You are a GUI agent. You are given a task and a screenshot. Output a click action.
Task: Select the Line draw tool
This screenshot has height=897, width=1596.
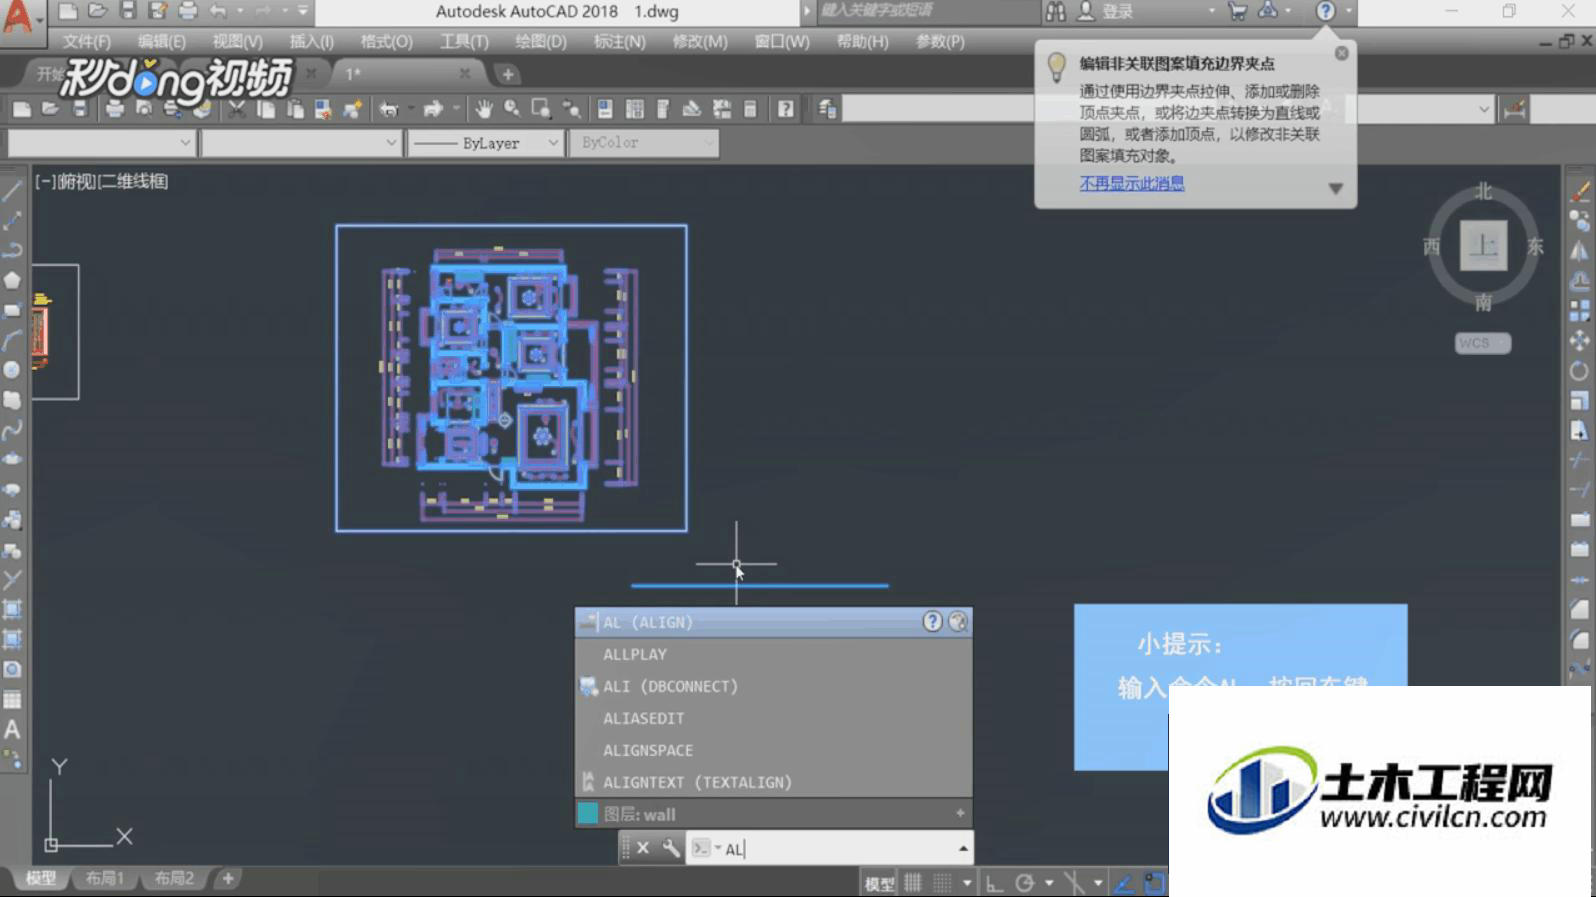pyautogui.click(x=12, y=191)
